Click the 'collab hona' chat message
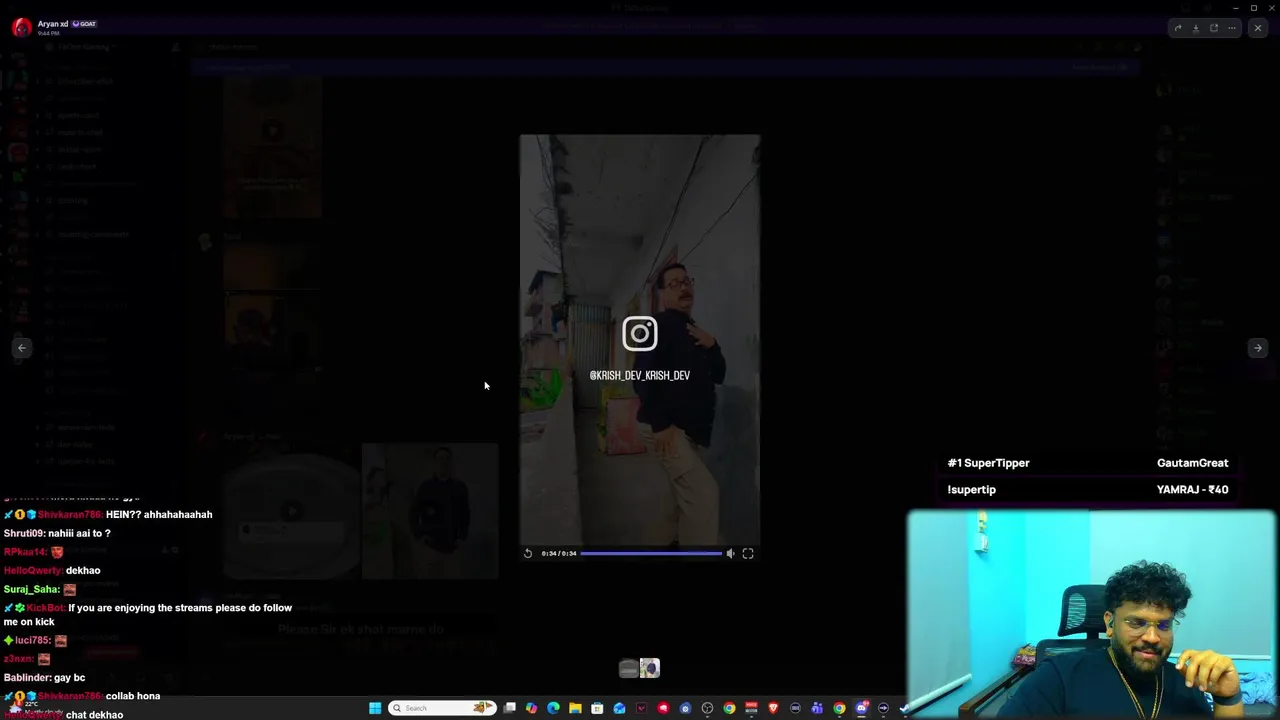1280x720 pixels. pos(133,696)
